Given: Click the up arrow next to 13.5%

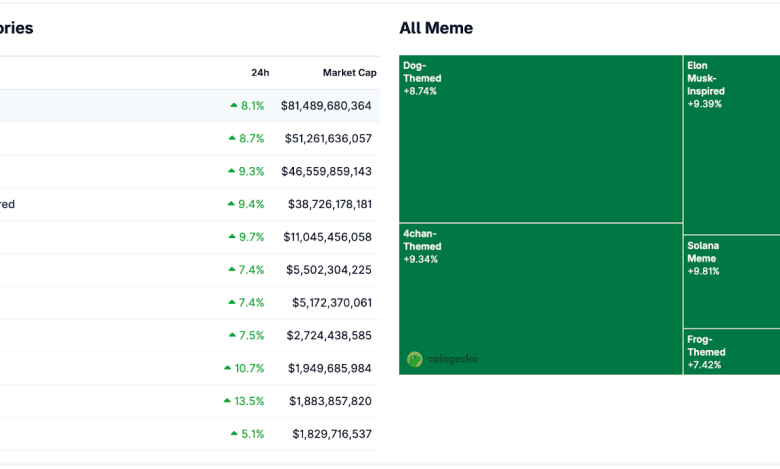Looking at the screenshot, I should (x=227, y=401).
